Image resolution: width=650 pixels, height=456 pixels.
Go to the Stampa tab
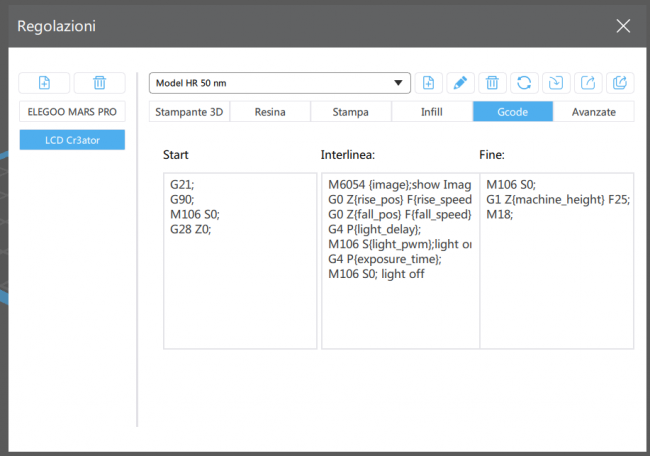(351, 112)
